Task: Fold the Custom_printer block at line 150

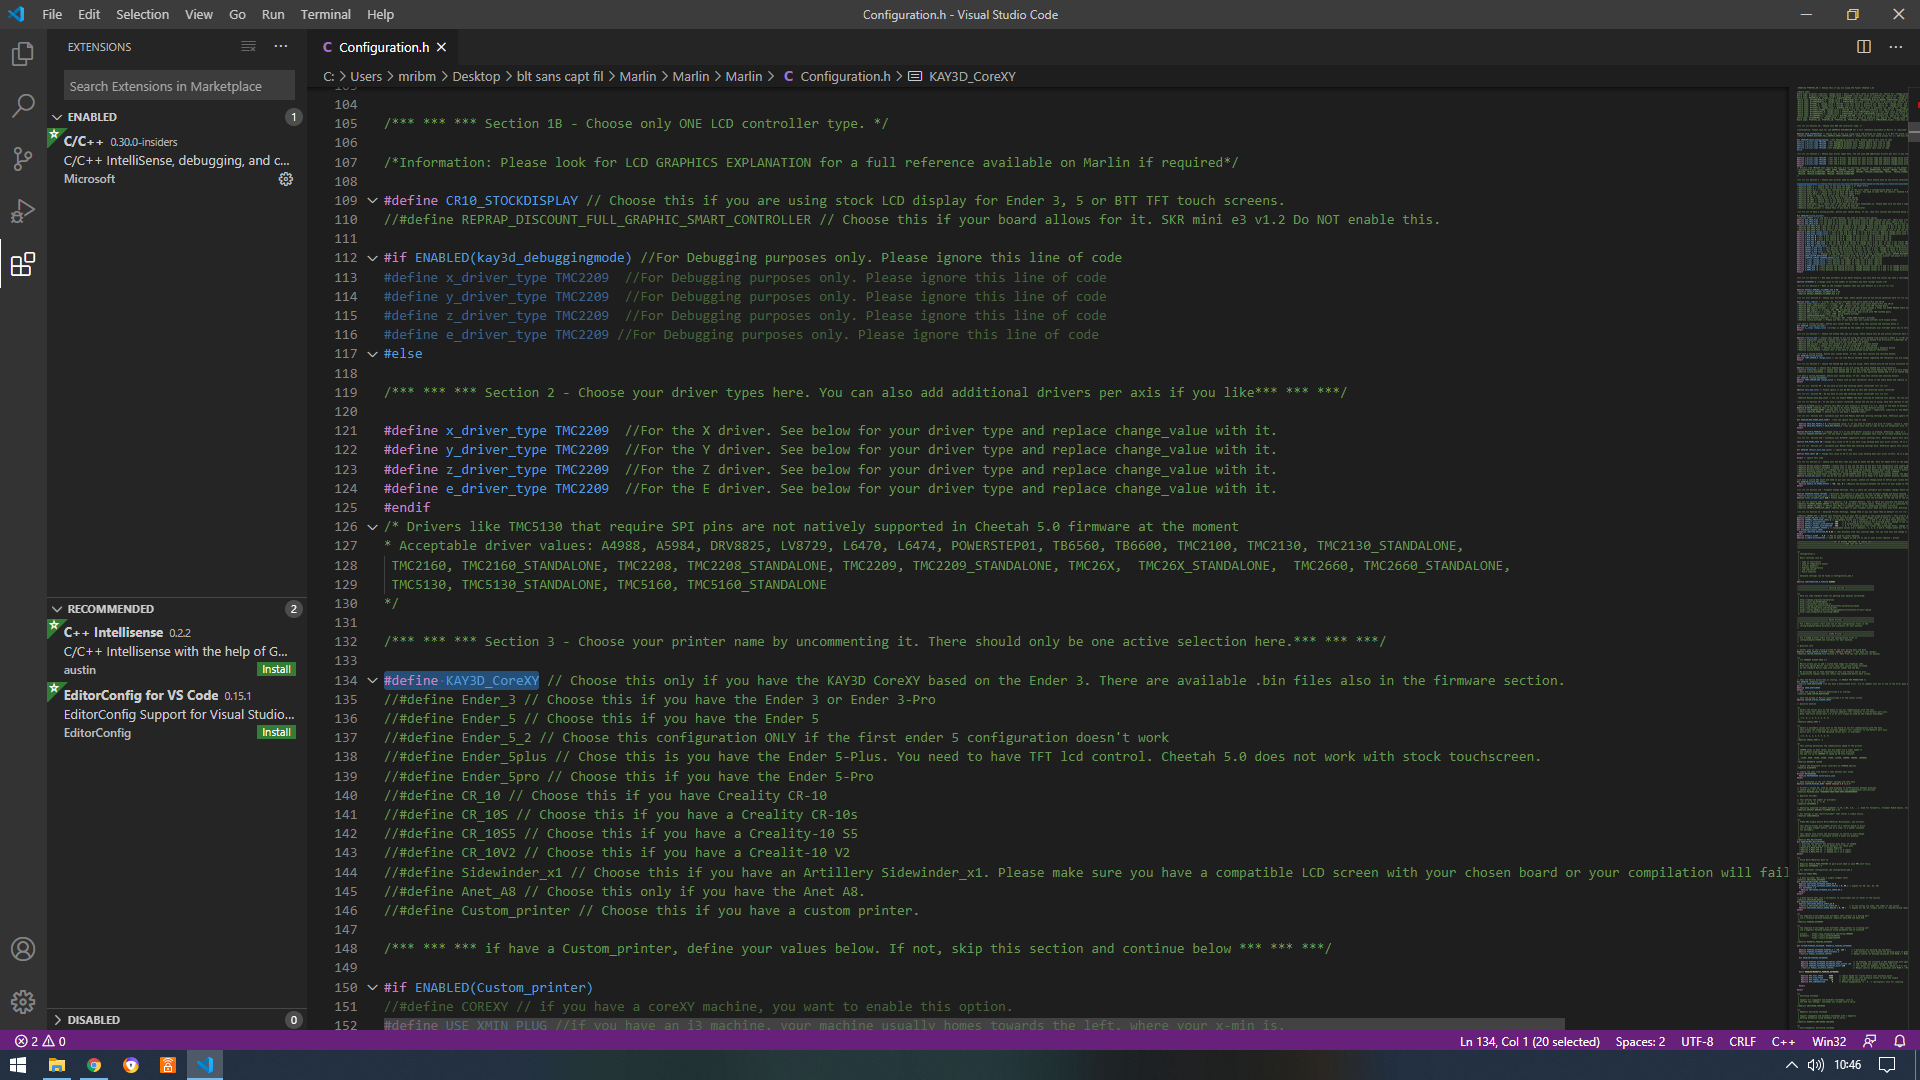Action: coord(373,988)
